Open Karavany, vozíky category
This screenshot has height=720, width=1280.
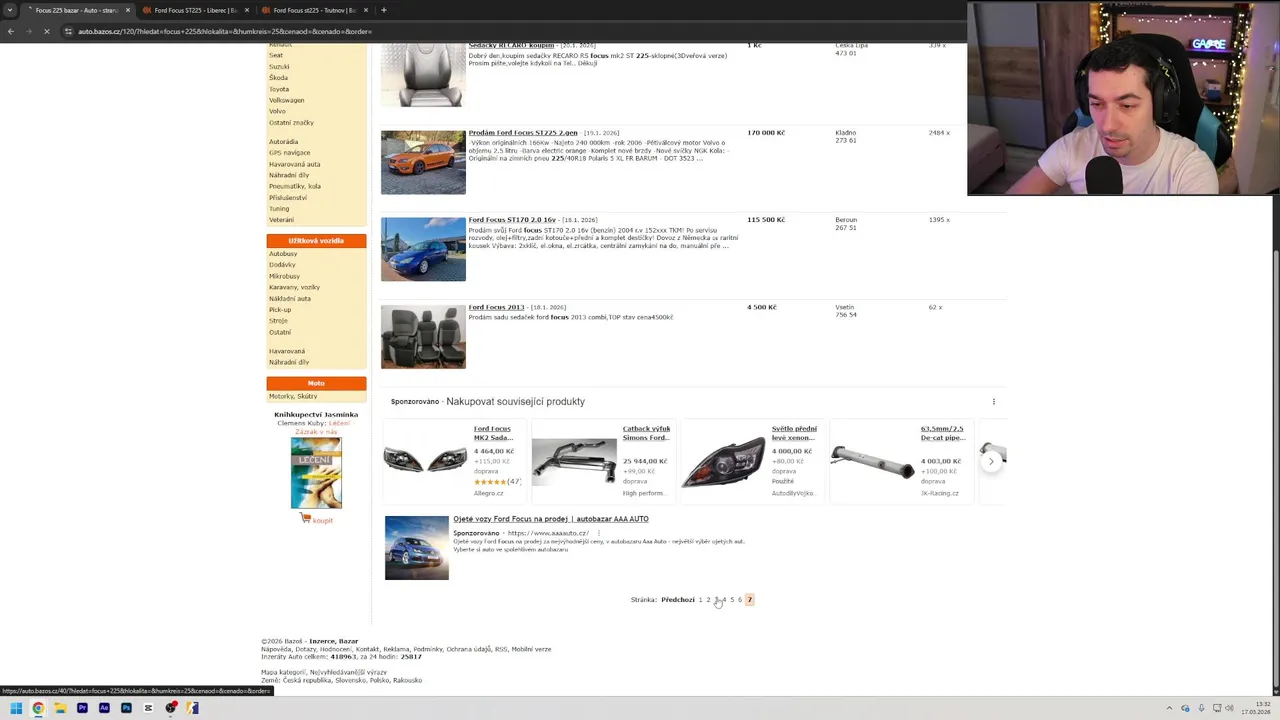[294, 287]
